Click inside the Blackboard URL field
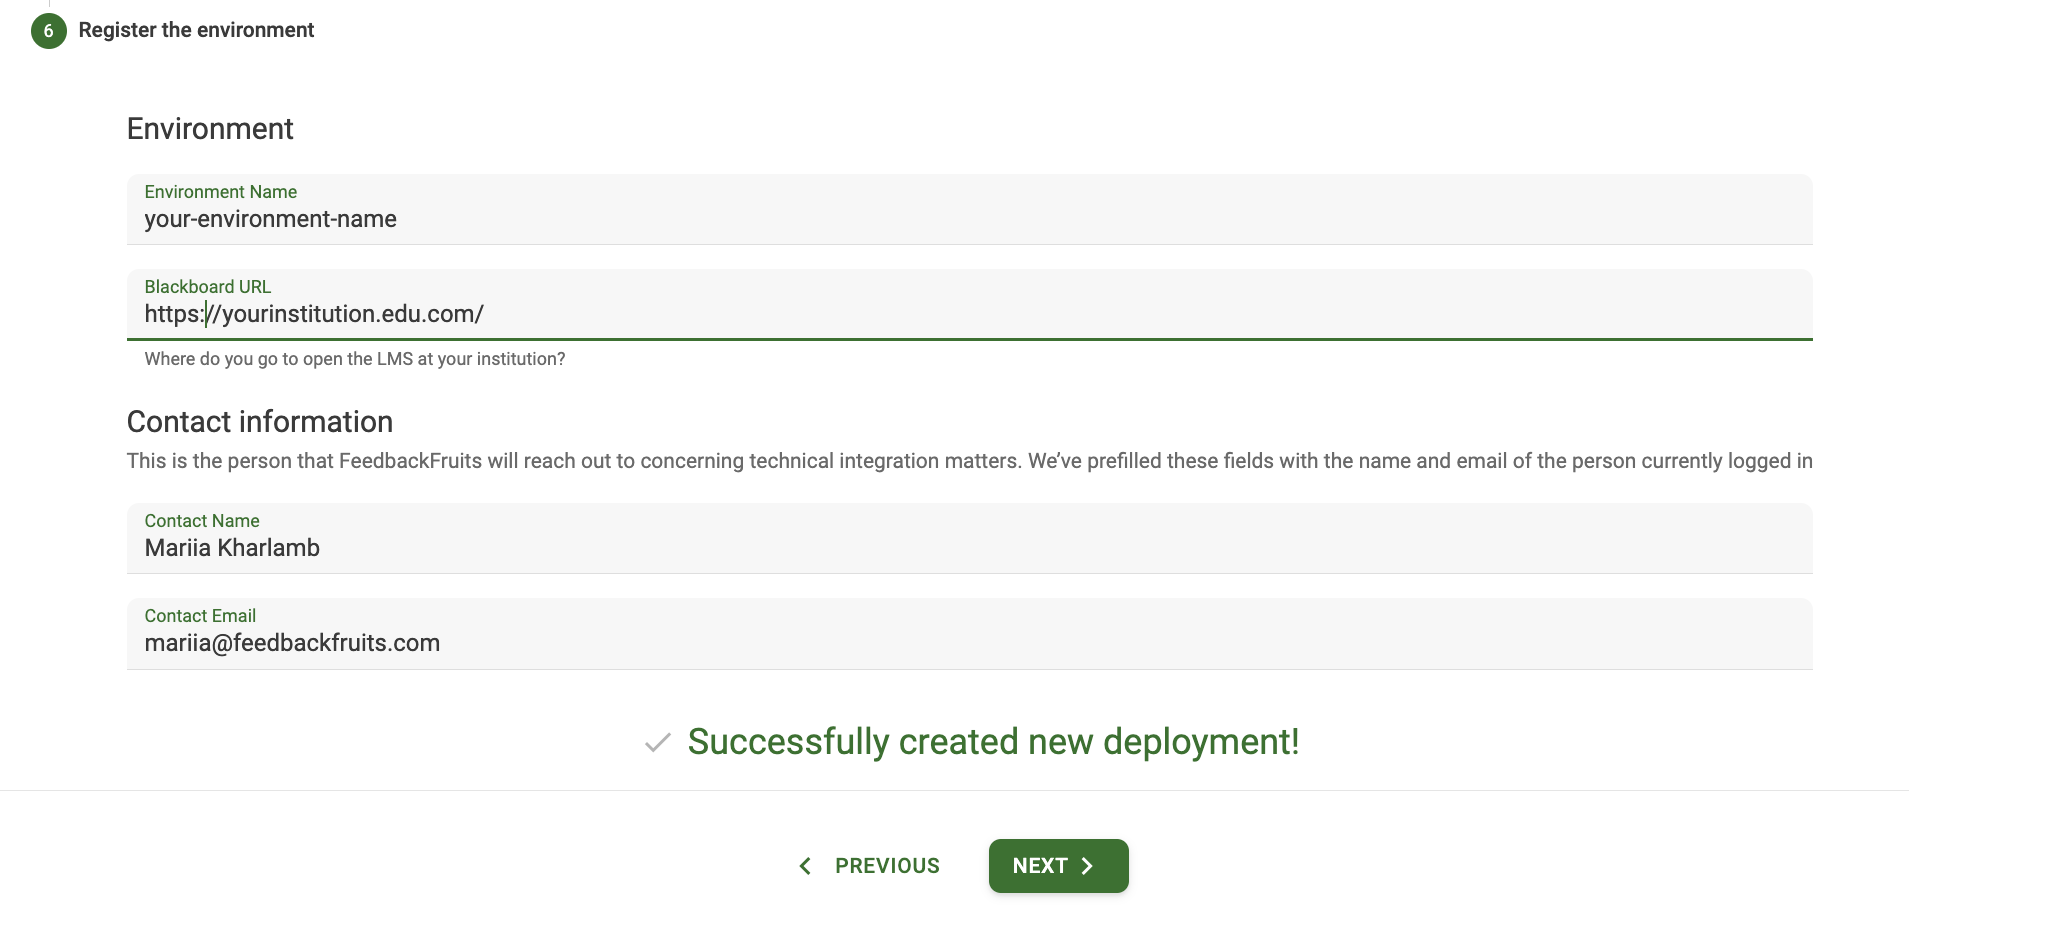Image resolution: width=2065 pixels, height=926 pixels. [x=968, y=315]
